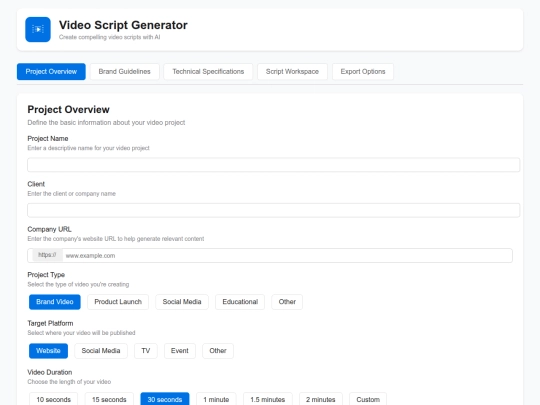Click the Project Type label

46,275
